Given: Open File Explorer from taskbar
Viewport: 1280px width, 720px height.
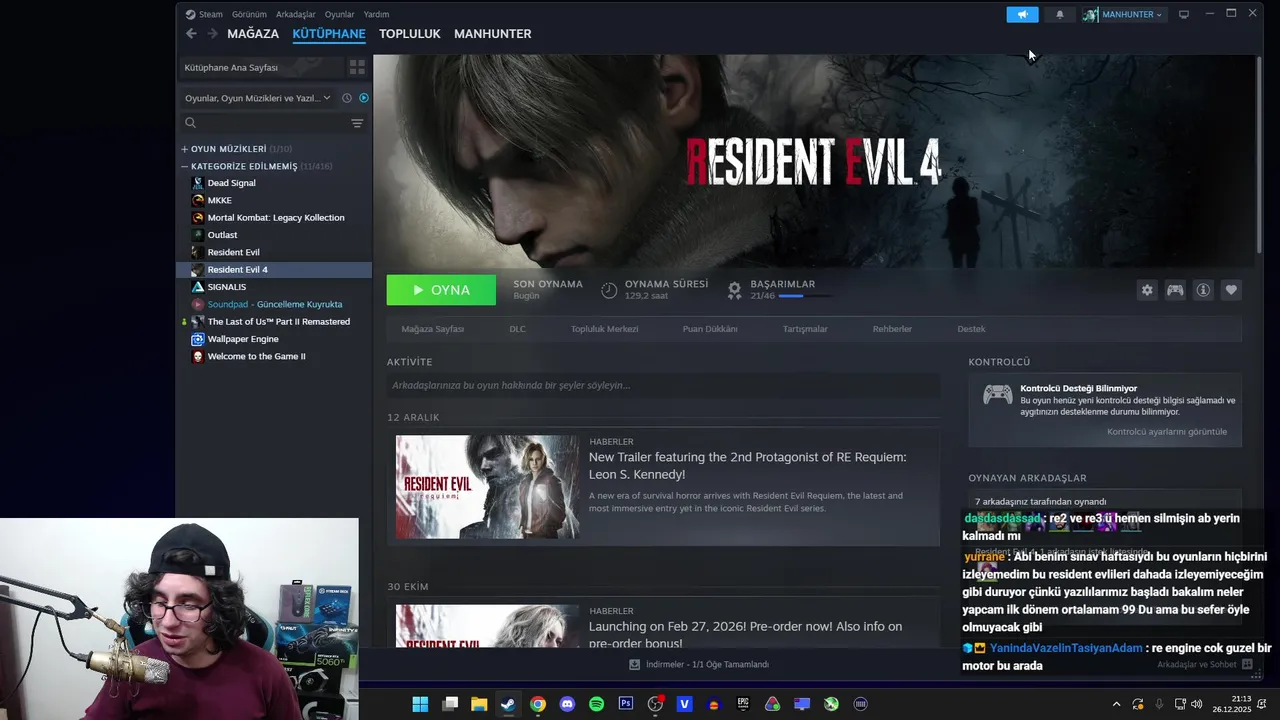Looking at the screenshot, I should tap(479, 704).
